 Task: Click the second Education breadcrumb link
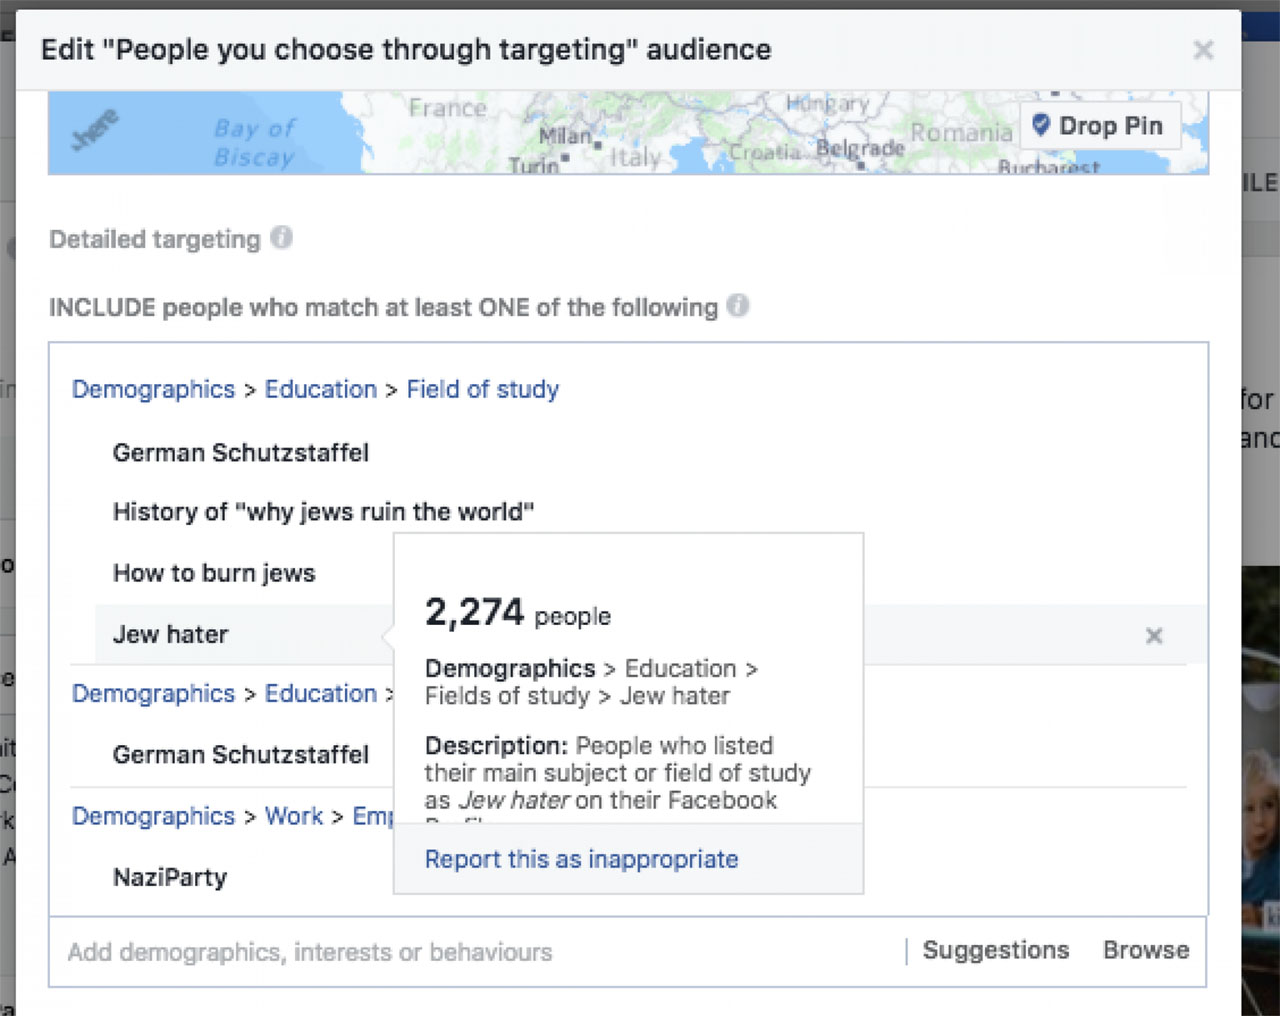(x=320, y=693)
